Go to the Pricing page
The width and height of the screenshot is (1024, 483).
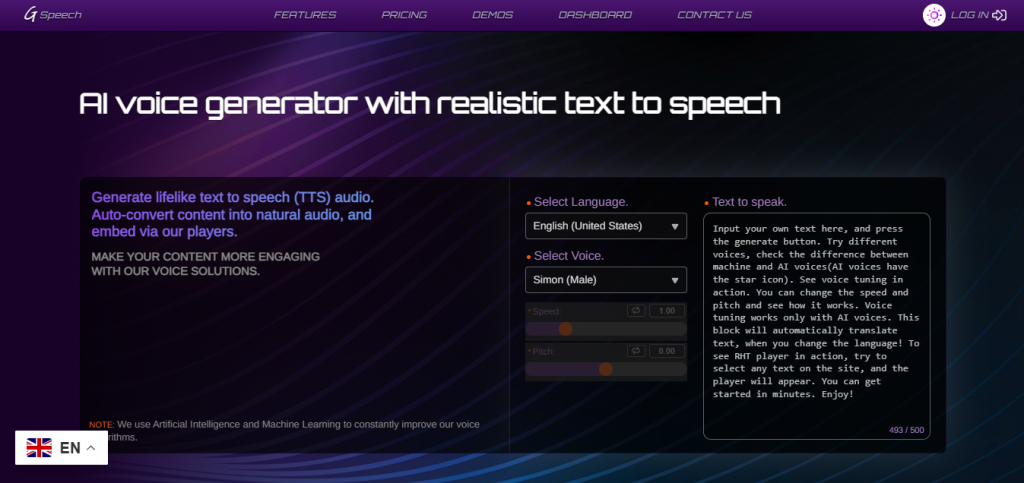[x=404, y=15]
